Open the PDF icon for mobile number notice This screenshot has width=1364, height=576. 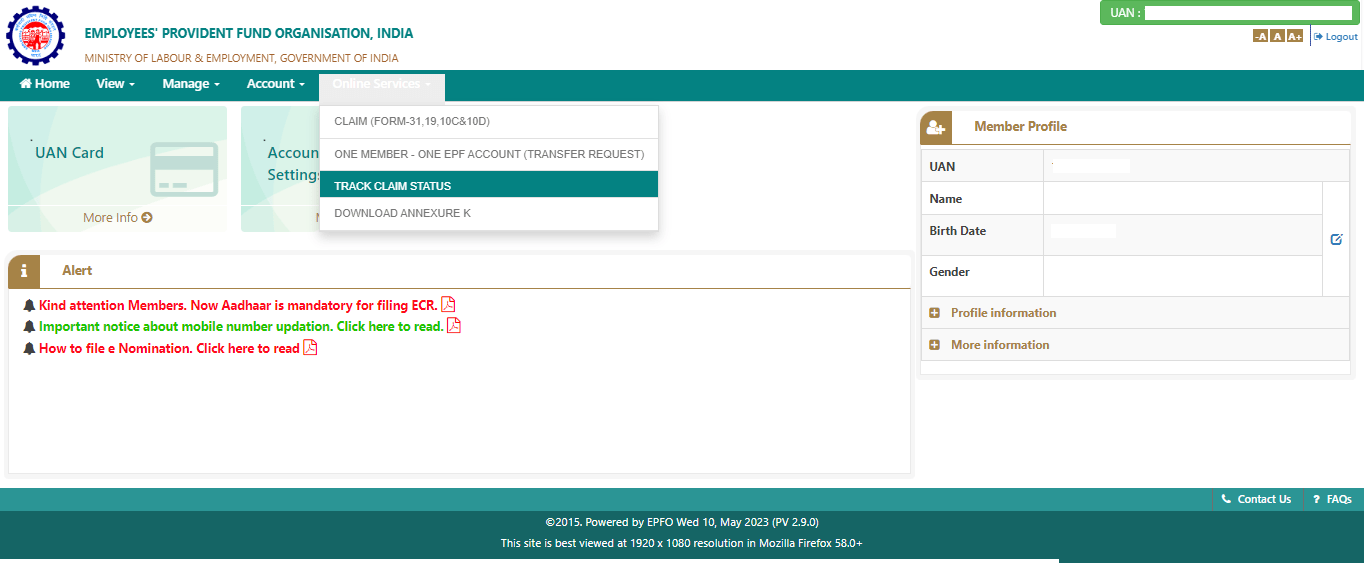(x=454, y=325)
